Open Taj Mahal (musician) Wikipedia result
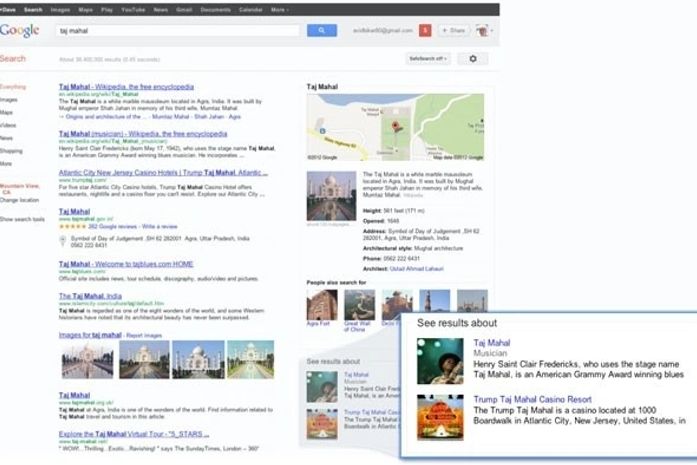697x465 pixels. (143, 133)
